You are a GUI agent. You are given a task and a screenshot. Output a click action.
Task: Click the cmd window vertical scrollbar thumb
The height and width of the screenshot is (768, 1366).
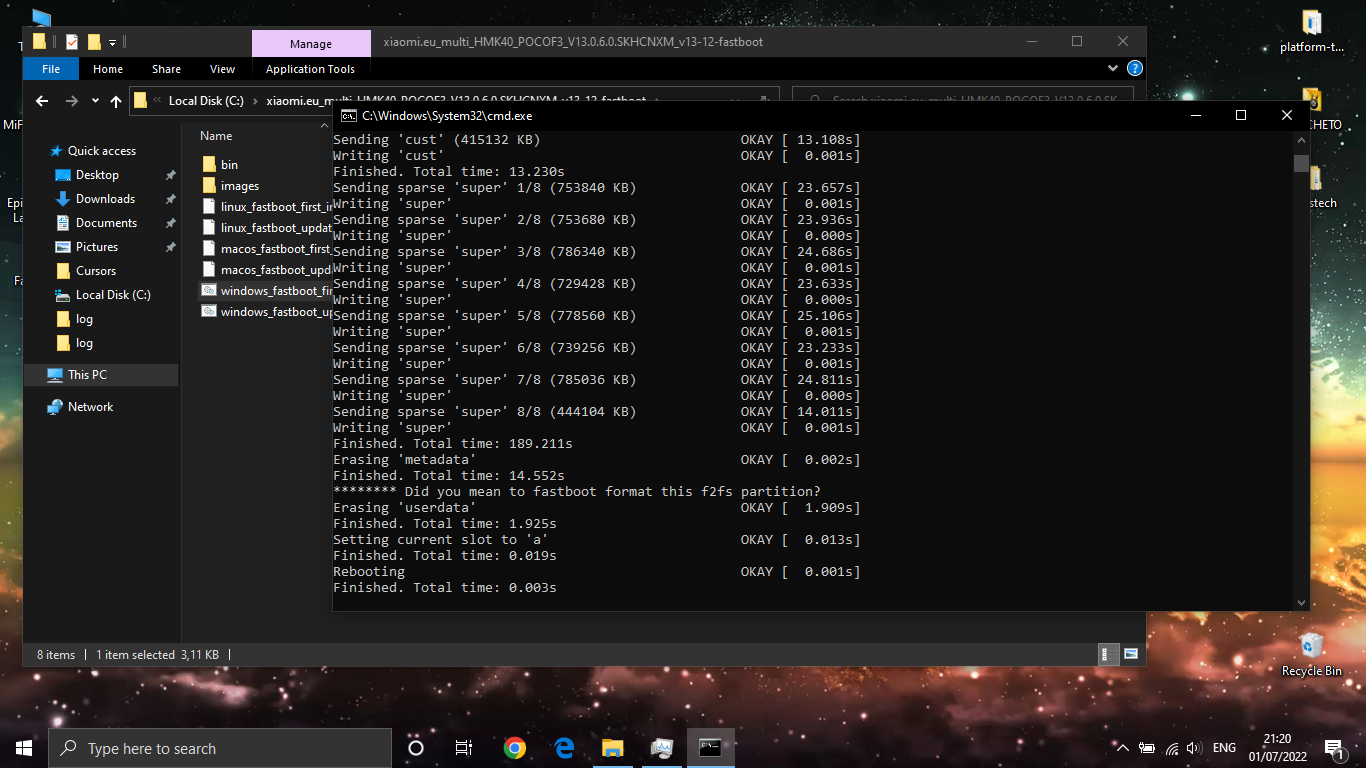click(x=1300, y=164)
